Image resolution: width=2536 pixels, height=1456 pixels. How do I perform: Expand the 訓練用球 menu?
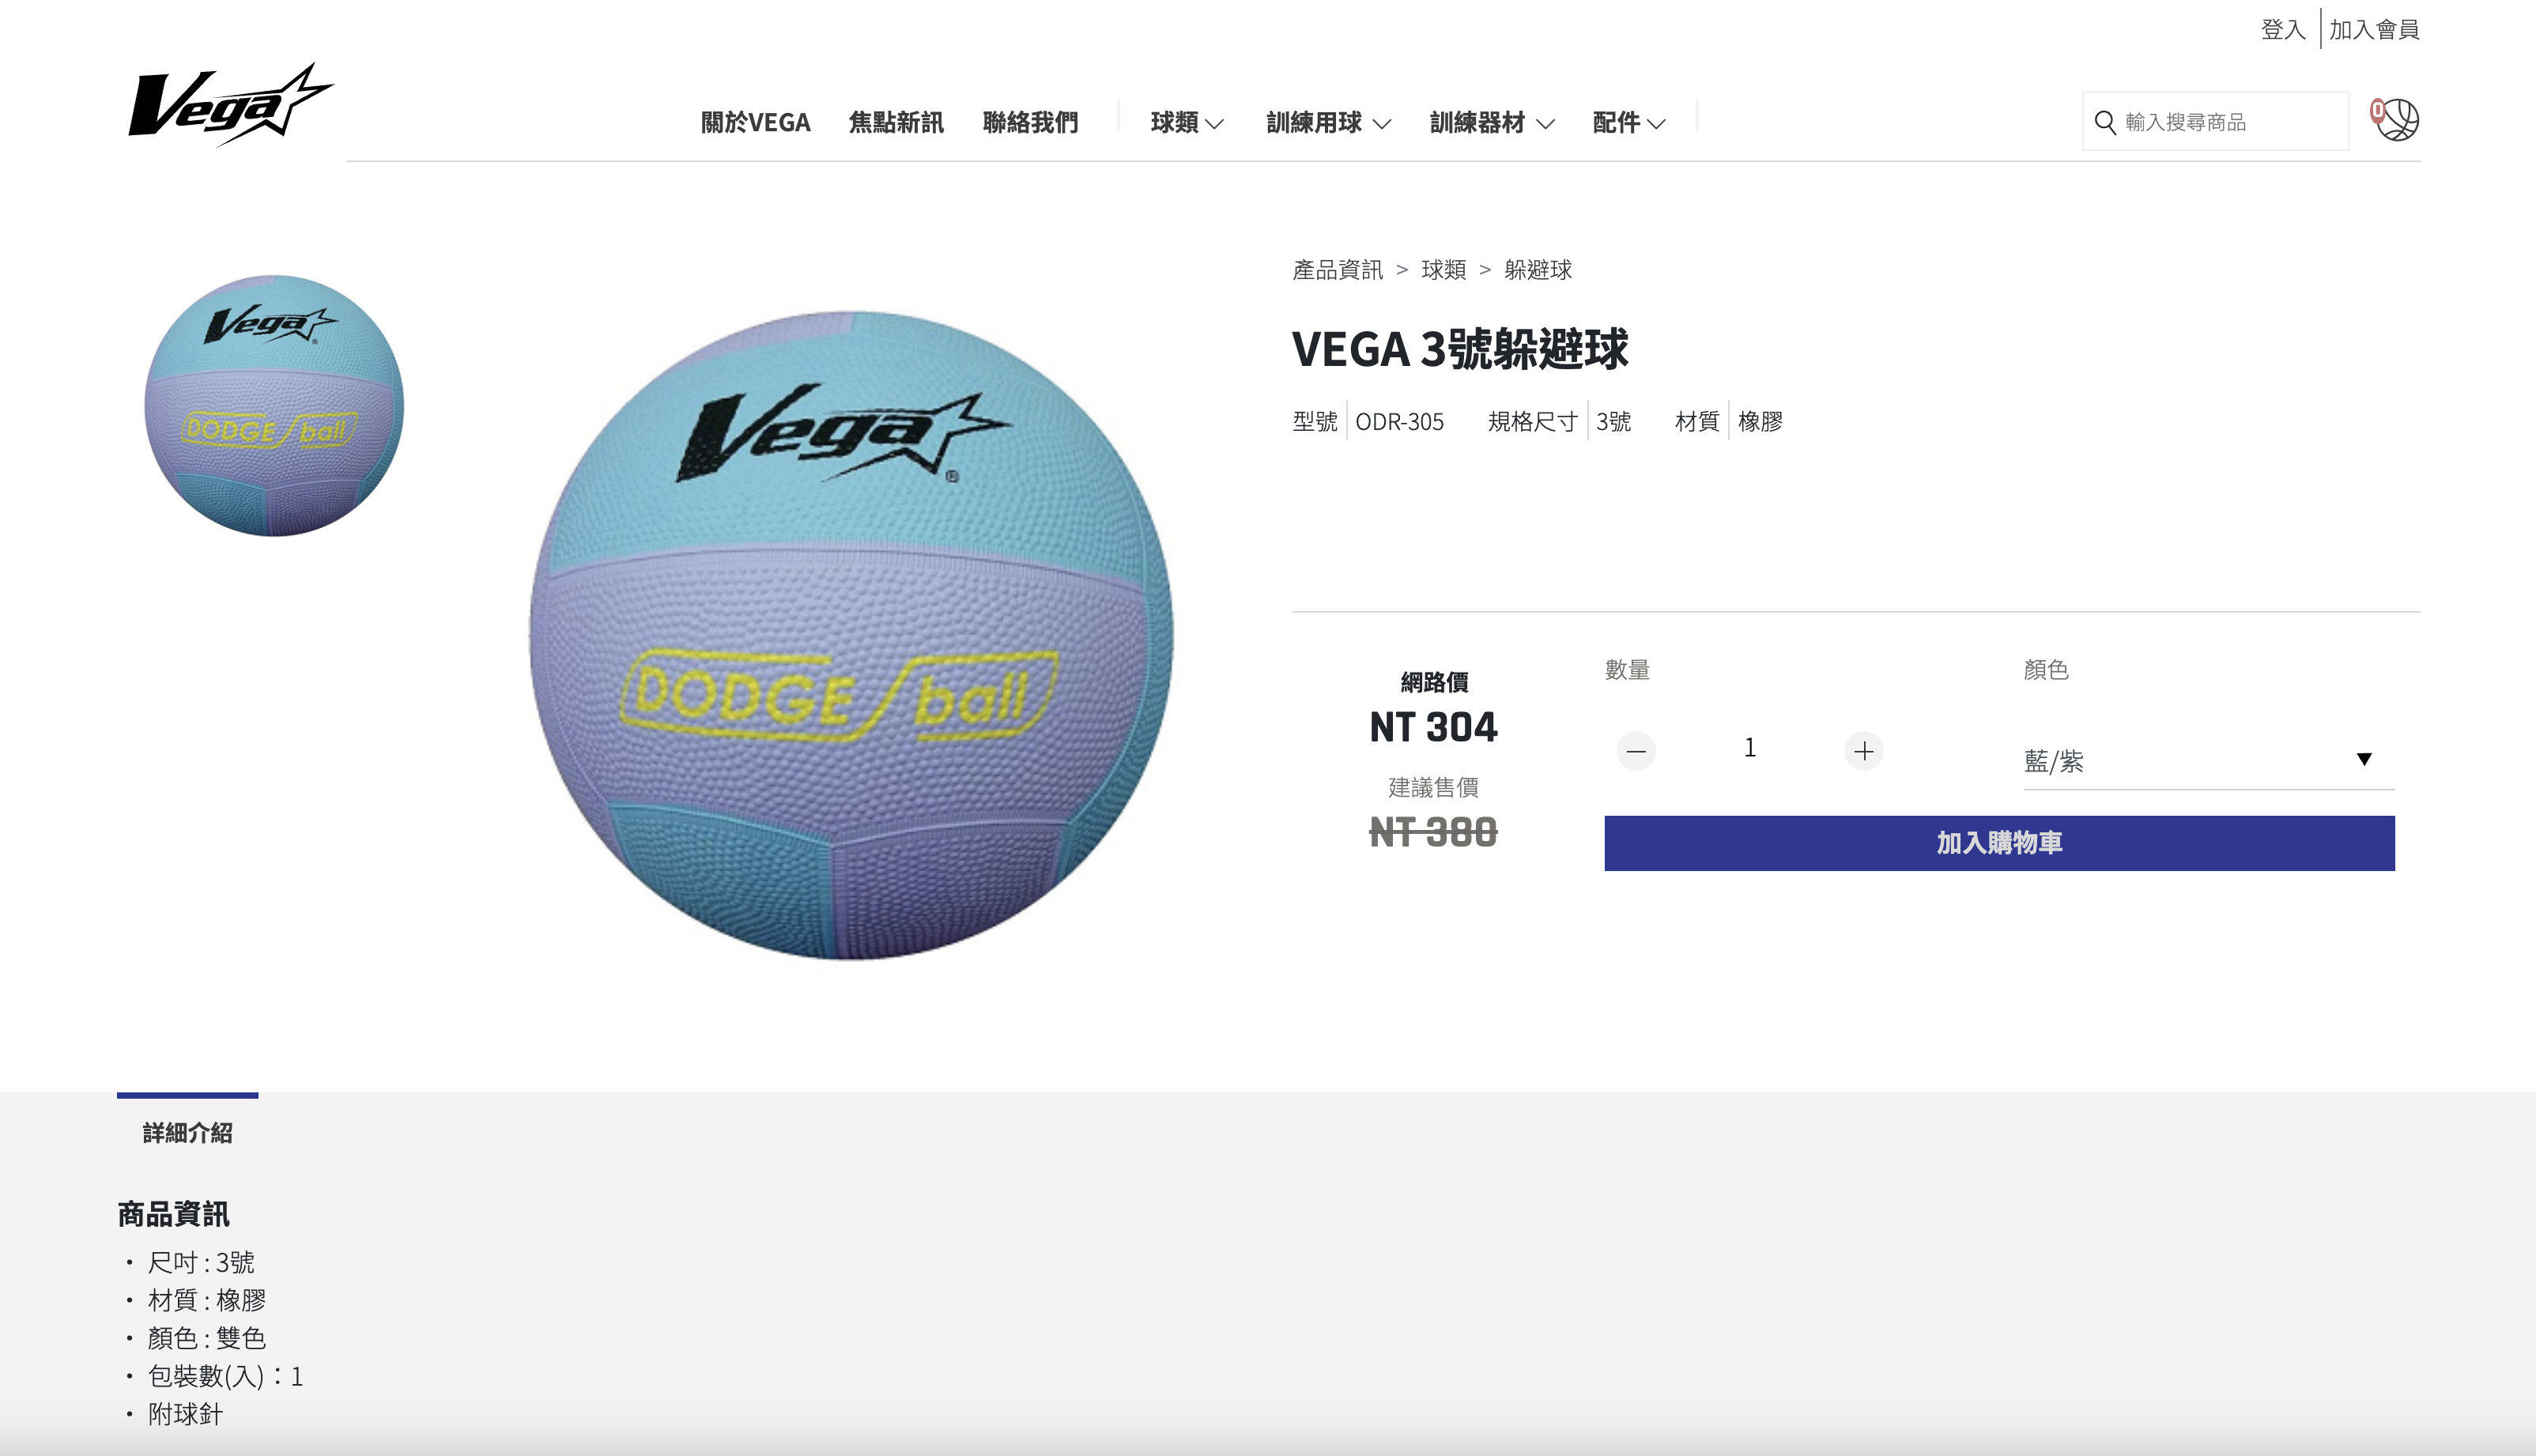point(1328,123)
